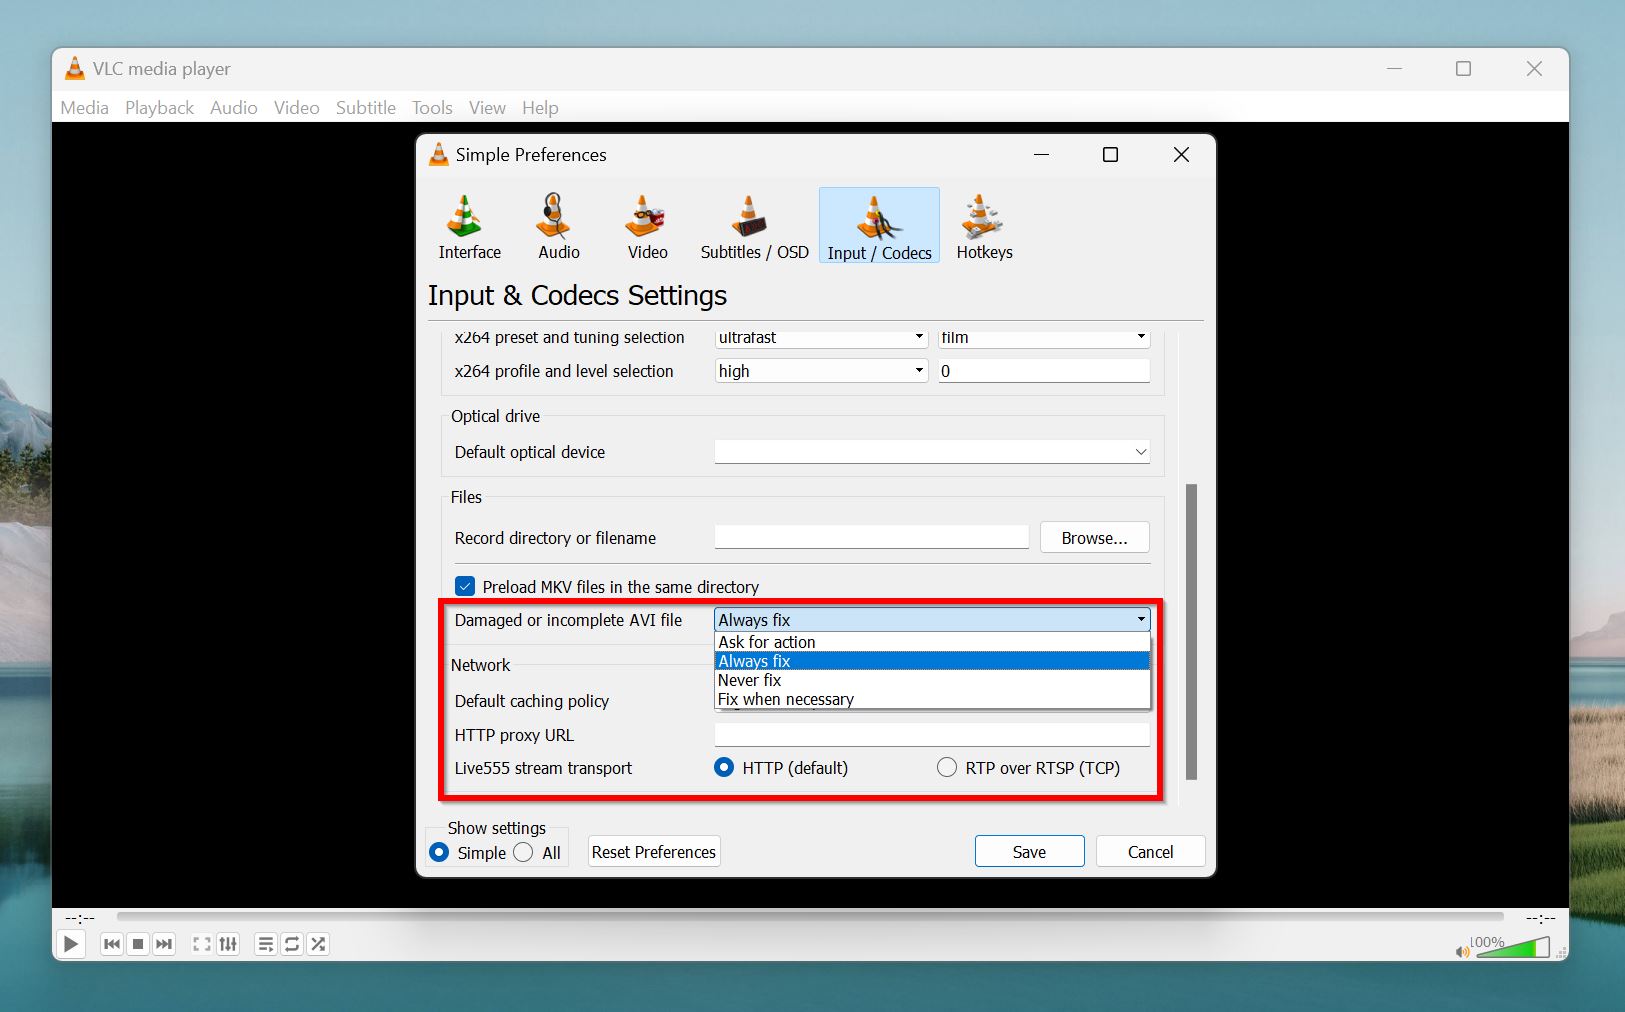
Task: Open the Help menu
Action: 540,108
